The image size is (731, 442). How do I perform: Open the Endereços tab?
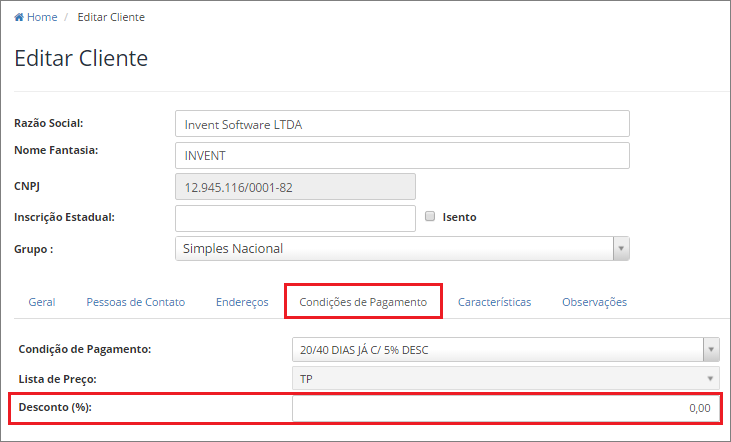coord(242,302)
